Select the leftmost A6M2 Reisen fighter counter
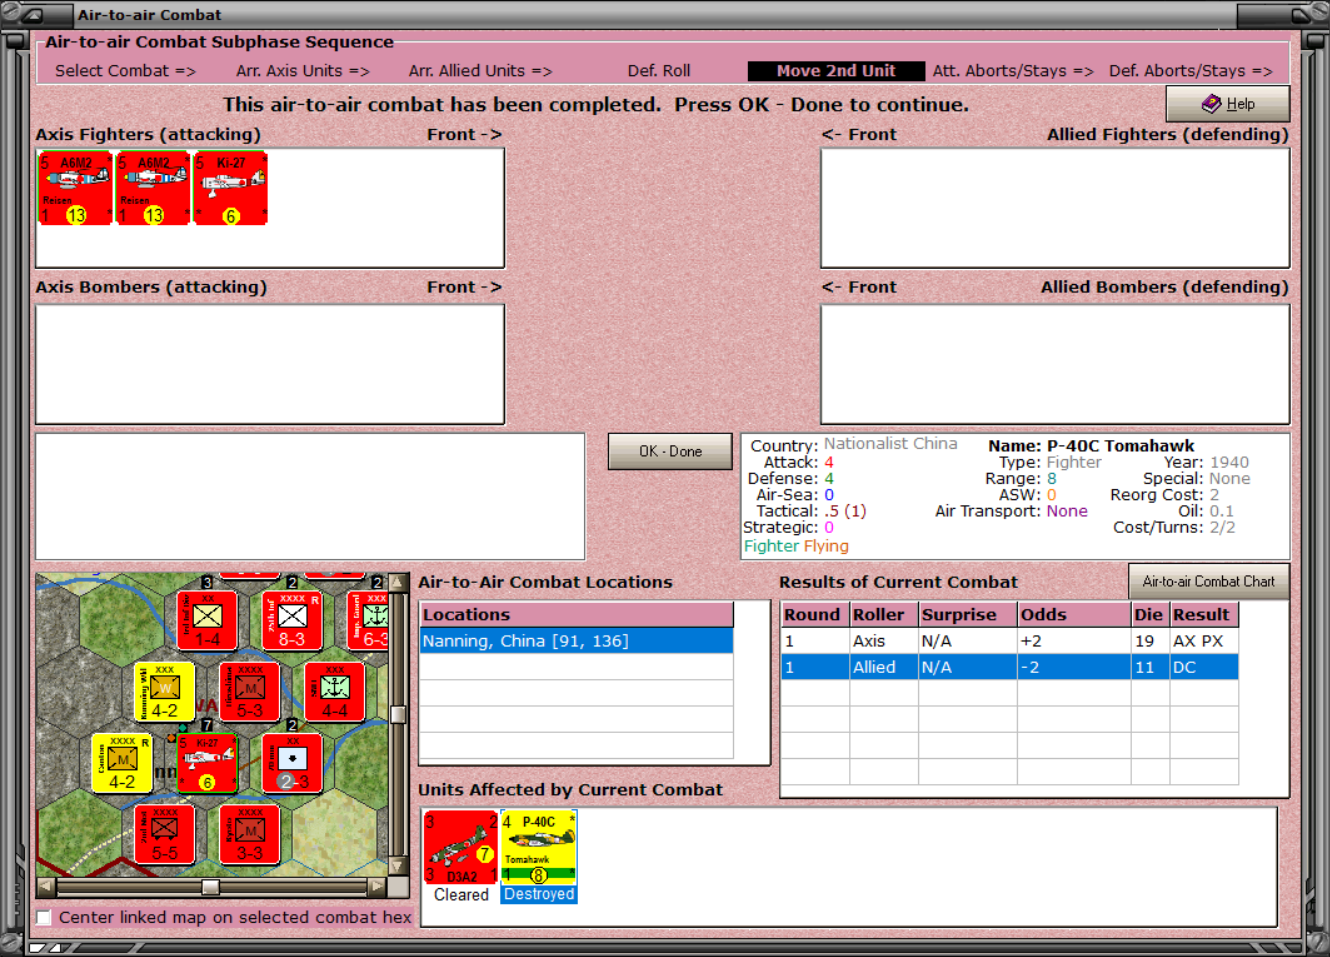This screenshot has height=957, width=1330. (x=75, y=188)
